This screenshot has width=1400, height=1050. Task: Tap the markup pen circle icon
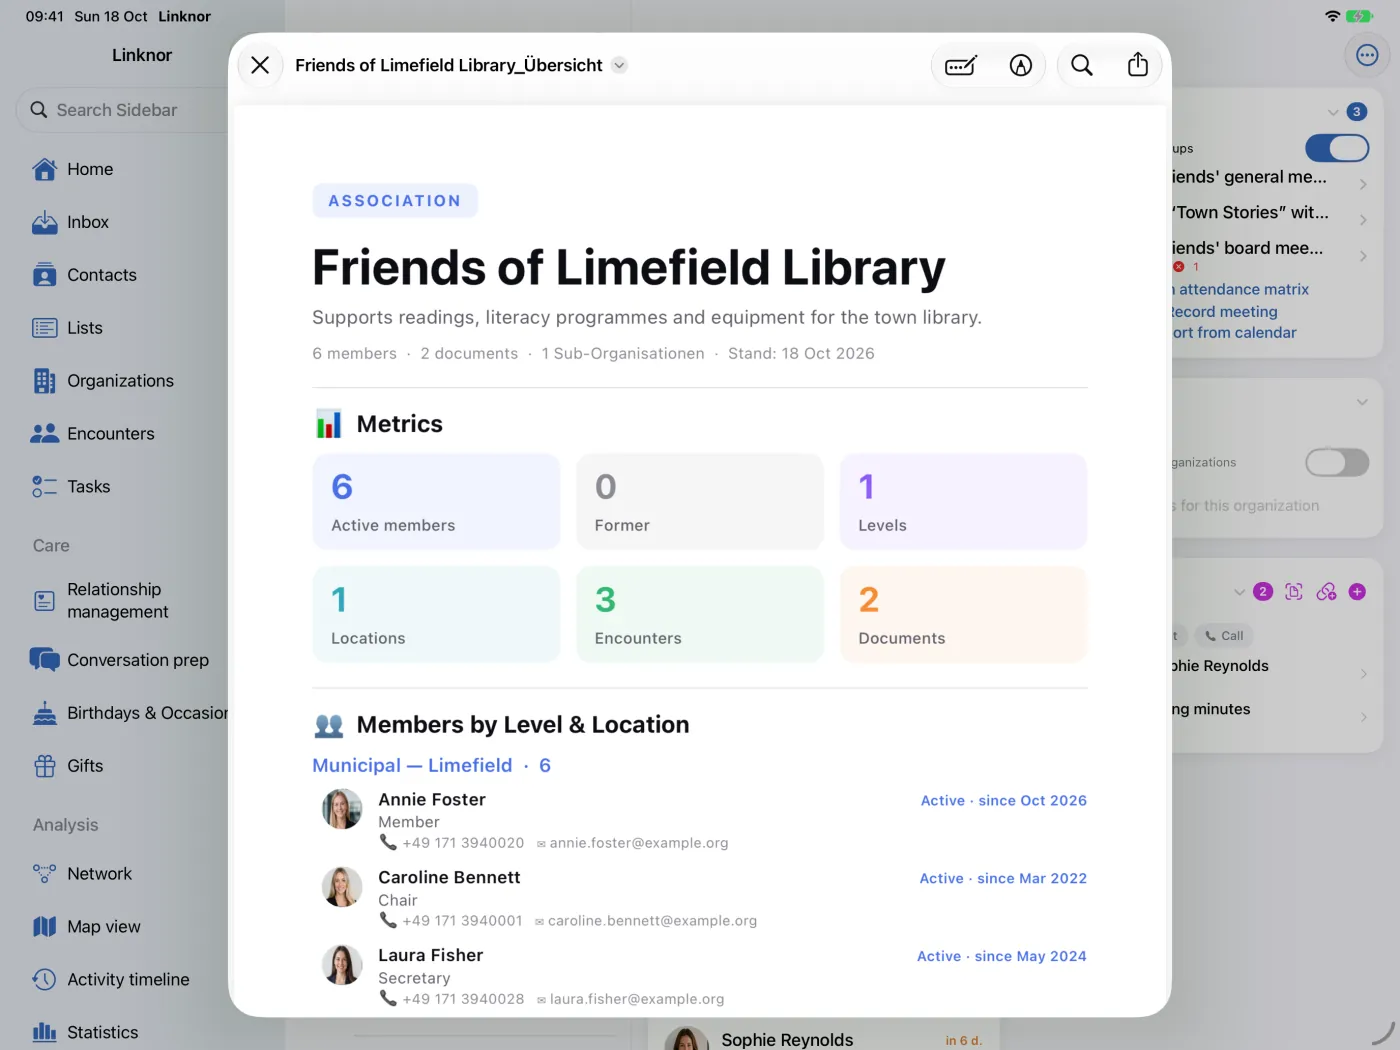[1020, 66]
